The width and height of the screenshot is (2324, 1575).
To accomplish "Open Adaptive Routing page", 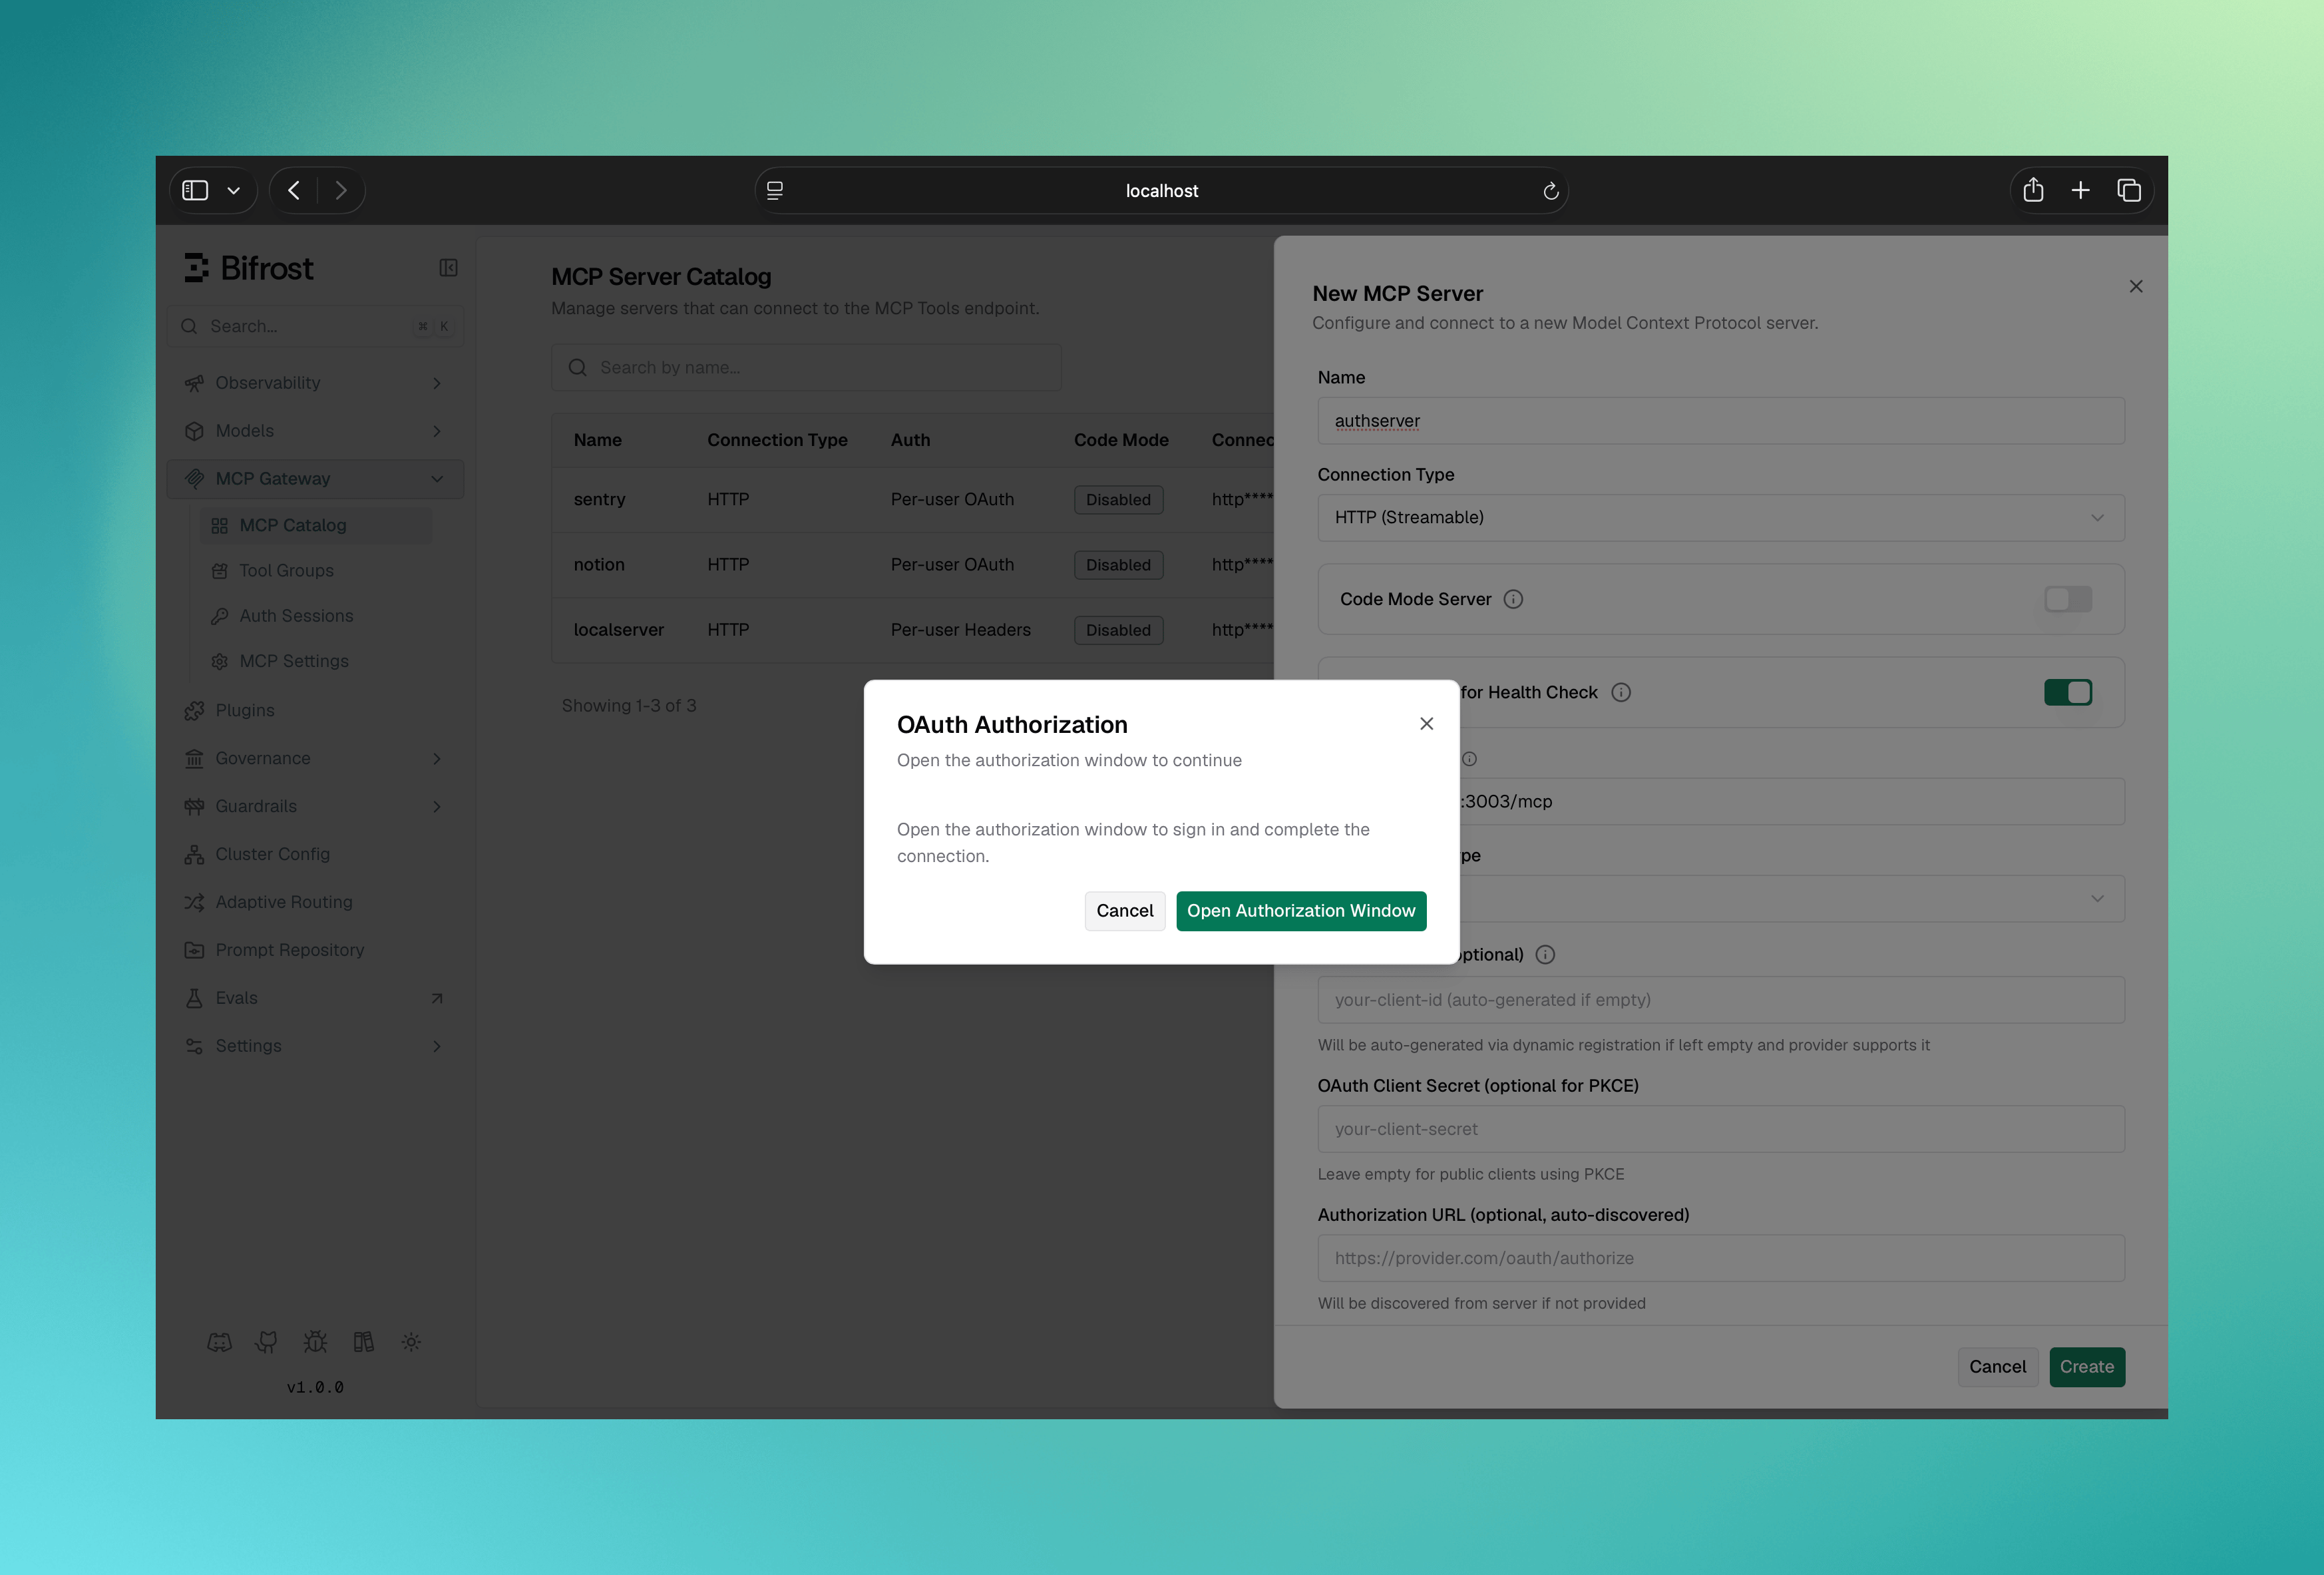I will tap(315, 902).
